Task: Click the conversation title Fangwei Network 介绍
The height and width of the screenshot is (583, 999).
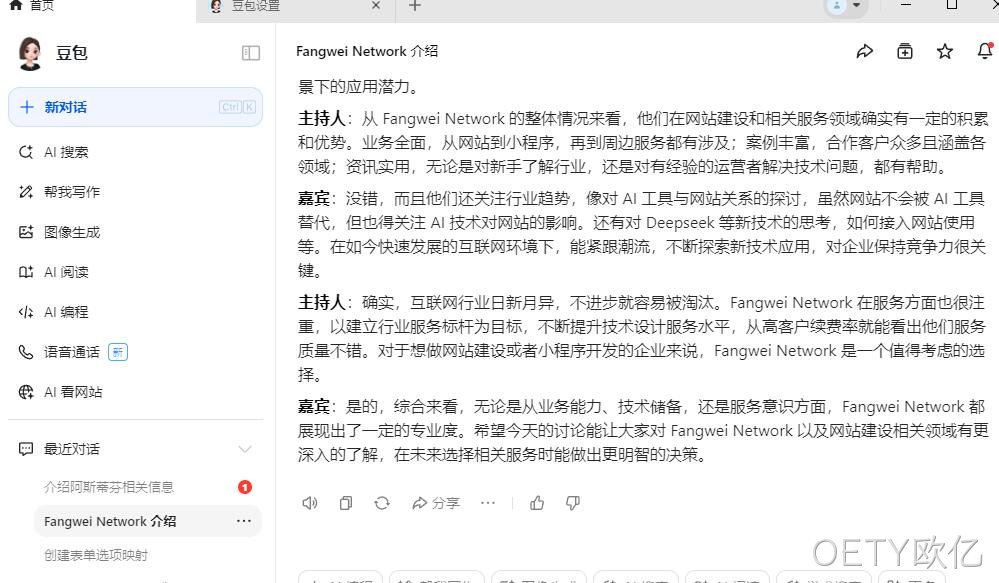Action: pyautogui.click(x=367, y=52)
